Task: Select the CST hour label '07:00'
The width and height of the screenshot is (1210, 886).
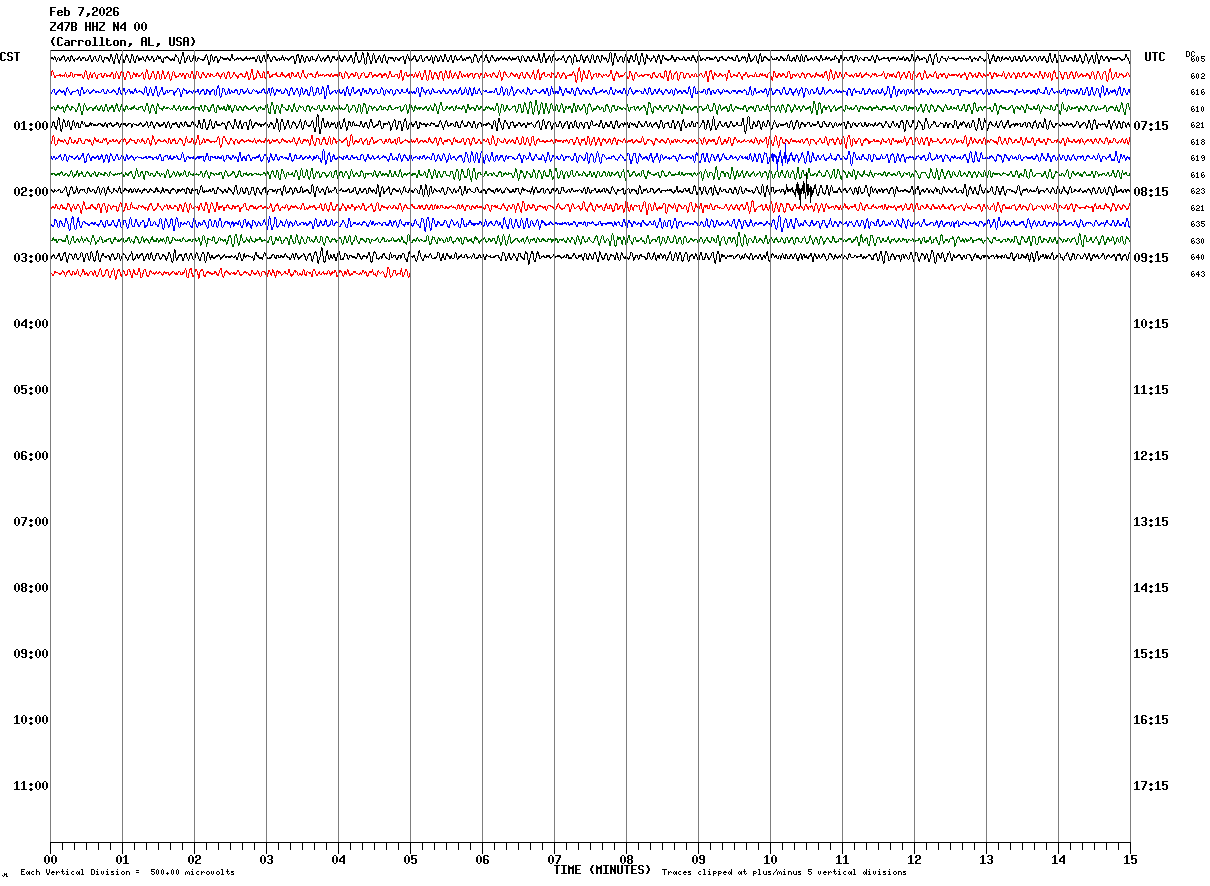Action: coord(31,522)
